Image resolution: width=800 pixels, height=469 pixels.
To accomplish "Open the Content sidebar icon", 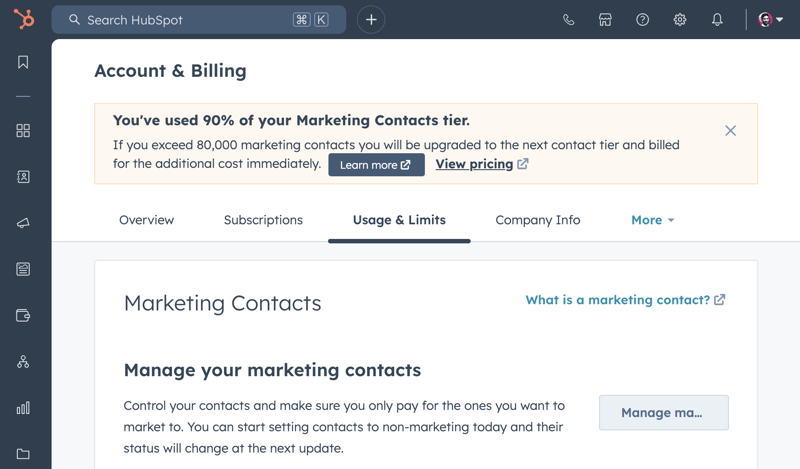I will pos(23,269).
